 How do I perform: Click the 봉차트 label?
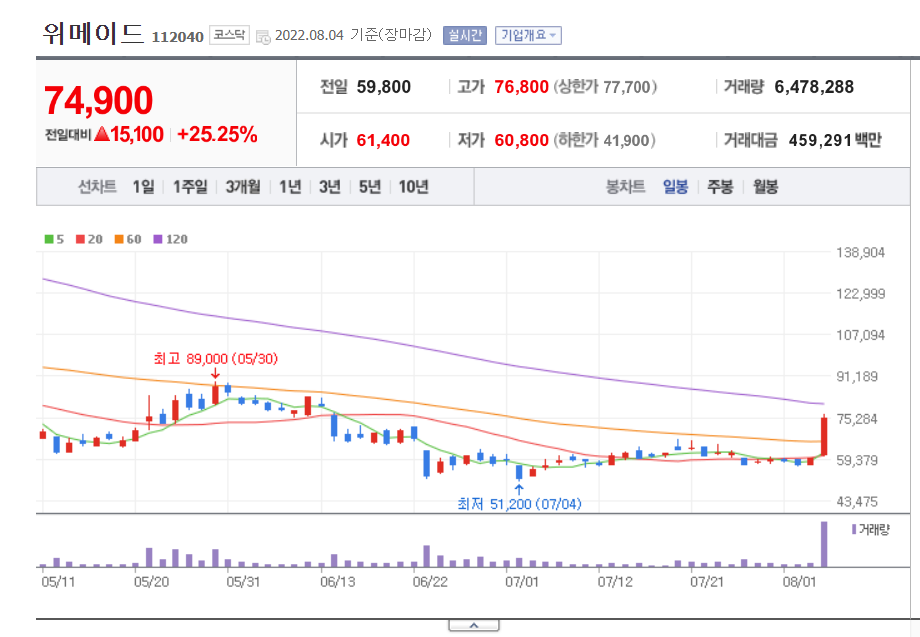coord(625,187)
